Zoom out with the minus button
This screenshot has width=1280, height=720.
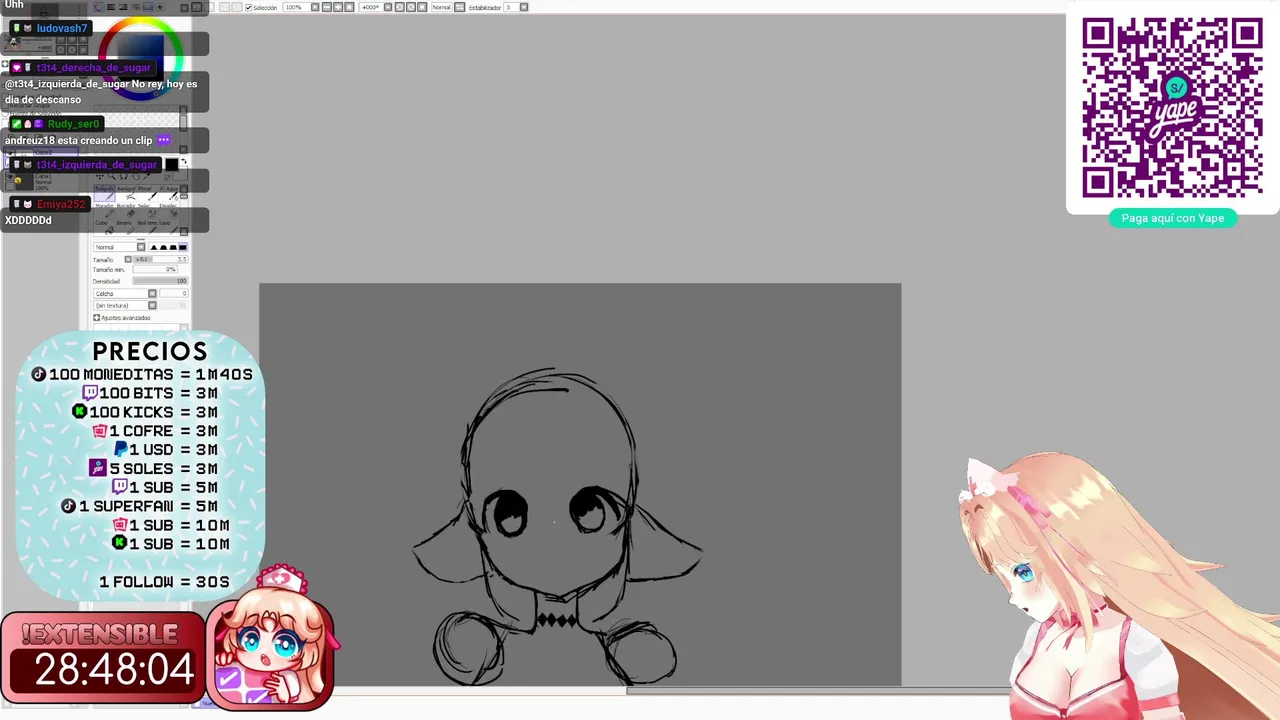[326, 7]
